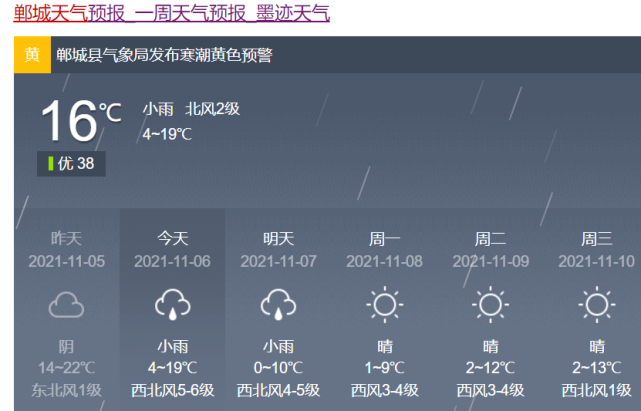This screenshot has height=411, width=641.
Task: Click the 西北风5-6级 wind text
Action: pos(173,390)
